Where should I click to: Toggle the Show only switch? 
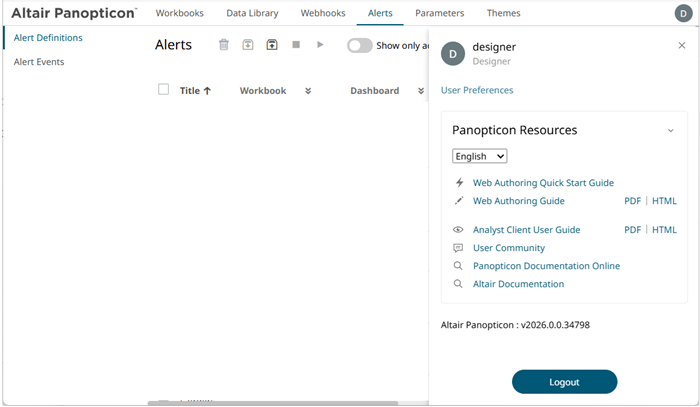point(359,45)
